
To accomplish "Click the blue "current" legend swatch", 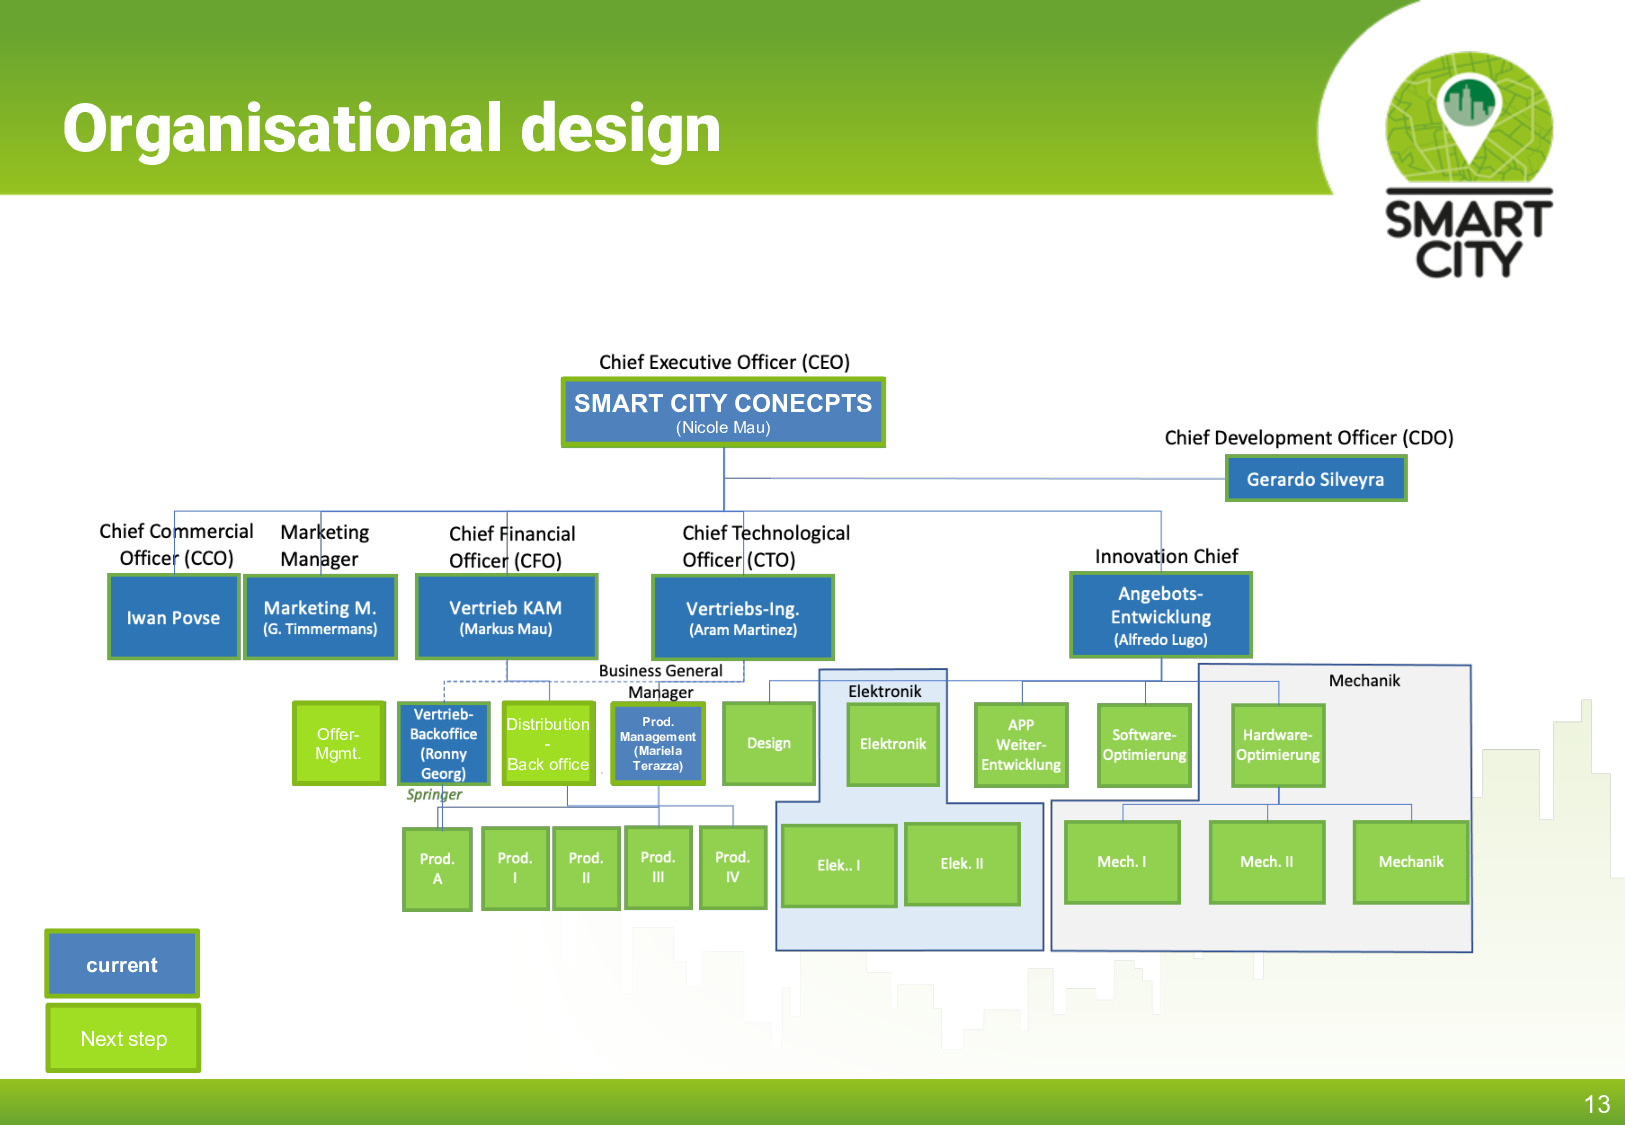I will (122, 964).
